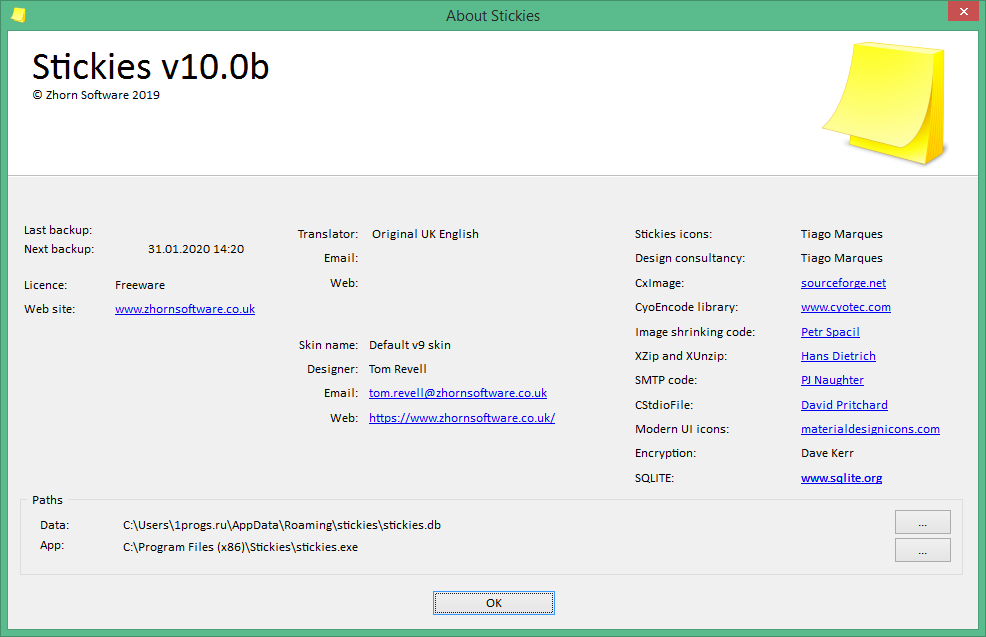Open the skin's https://www.zhornsoftware.co.uk/ web link

point(461,418)
